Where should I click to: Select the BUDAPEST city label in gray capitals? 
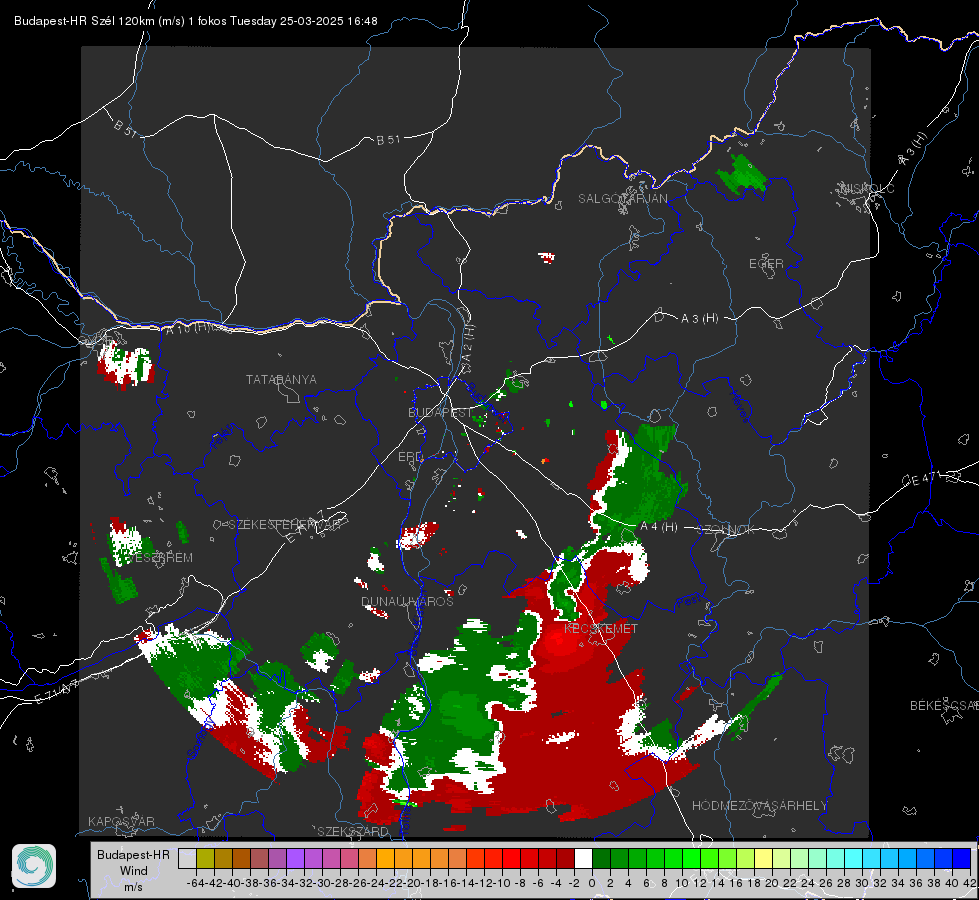click(440, 413)
